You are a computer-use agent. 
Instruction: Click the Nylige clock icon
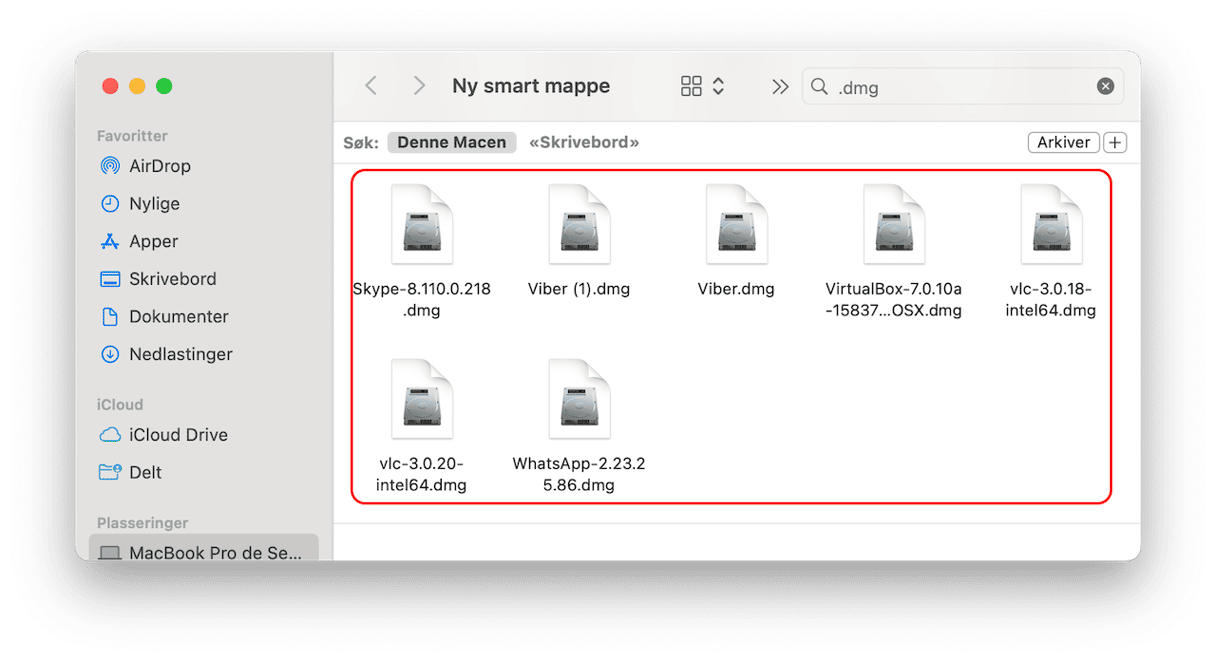coord(110,204)
